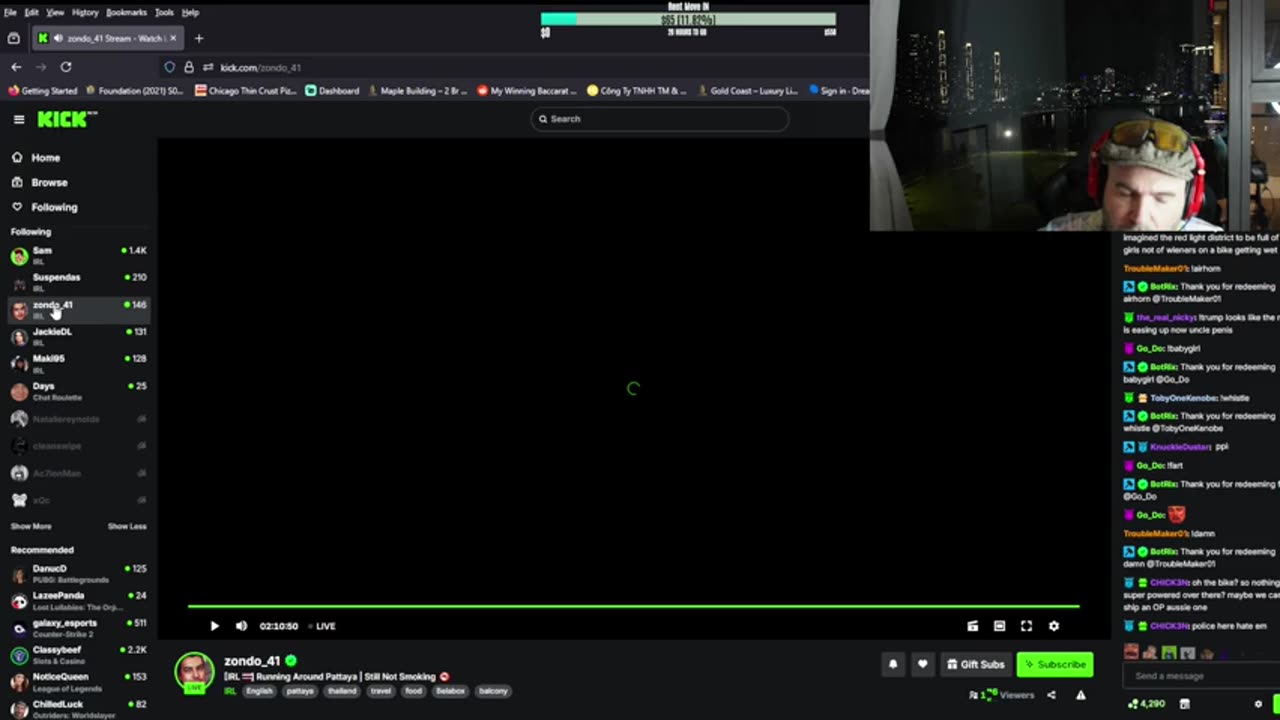Open LazeePanda recommended channel
Screen dimensions: 1280x720
[78, 600]
